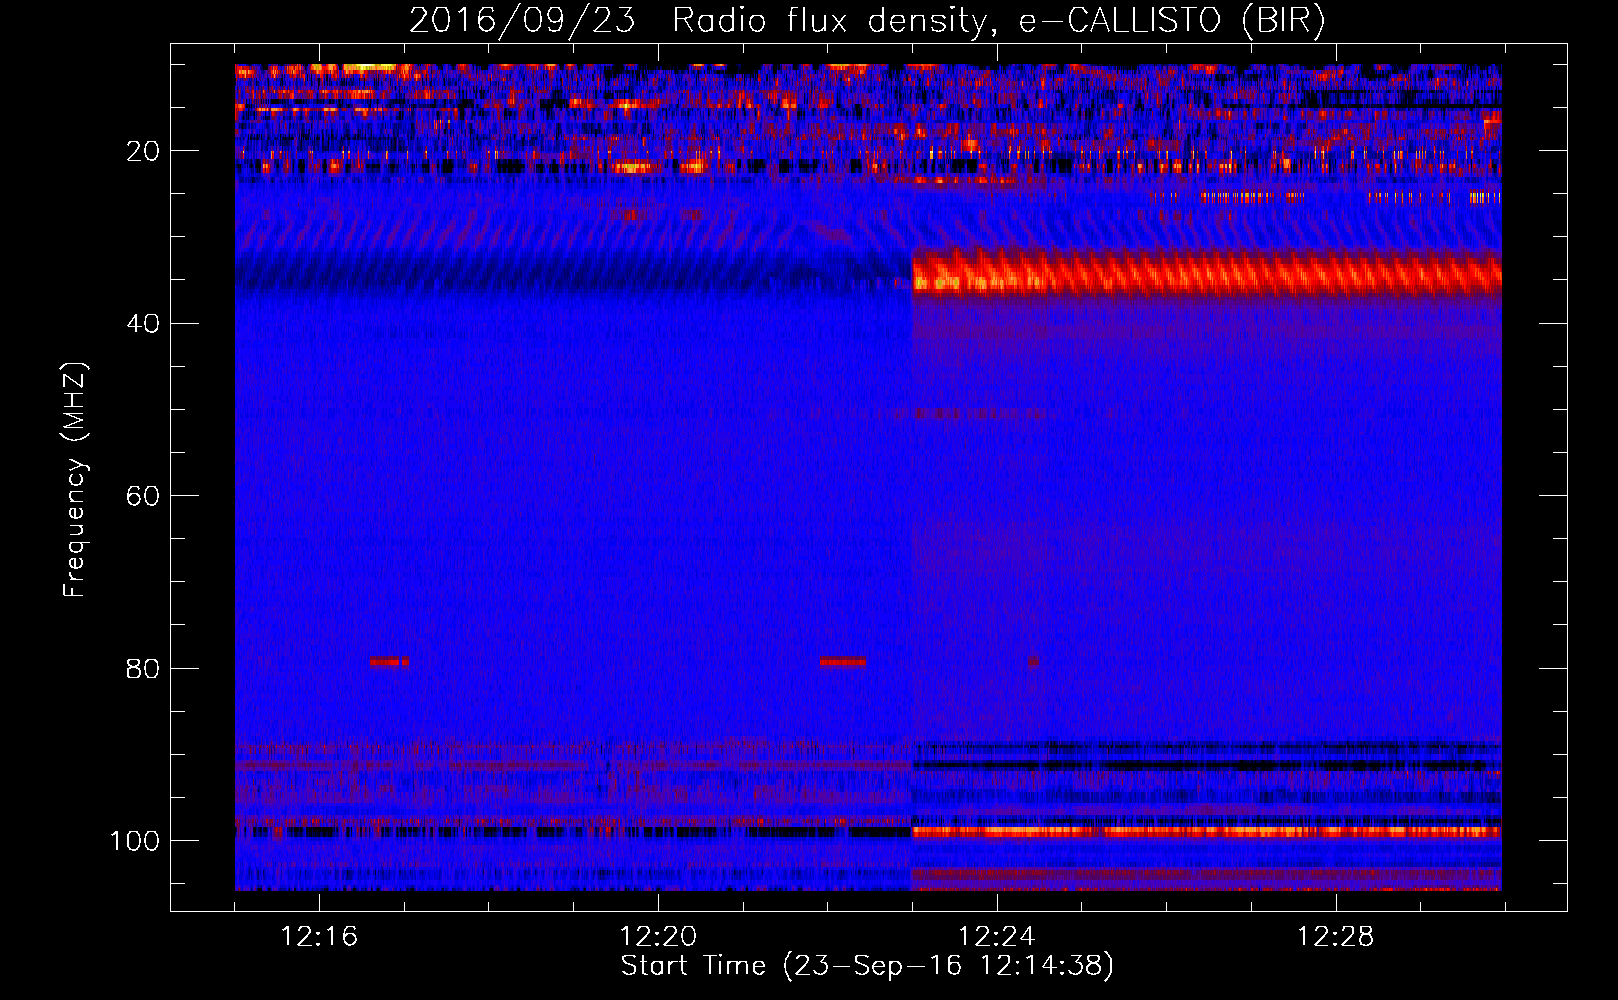The width and height of the screenshot is (1618, 1000).
Task: Click the red 80 MHz burst near 12:22
Action: tap(842, 661)
